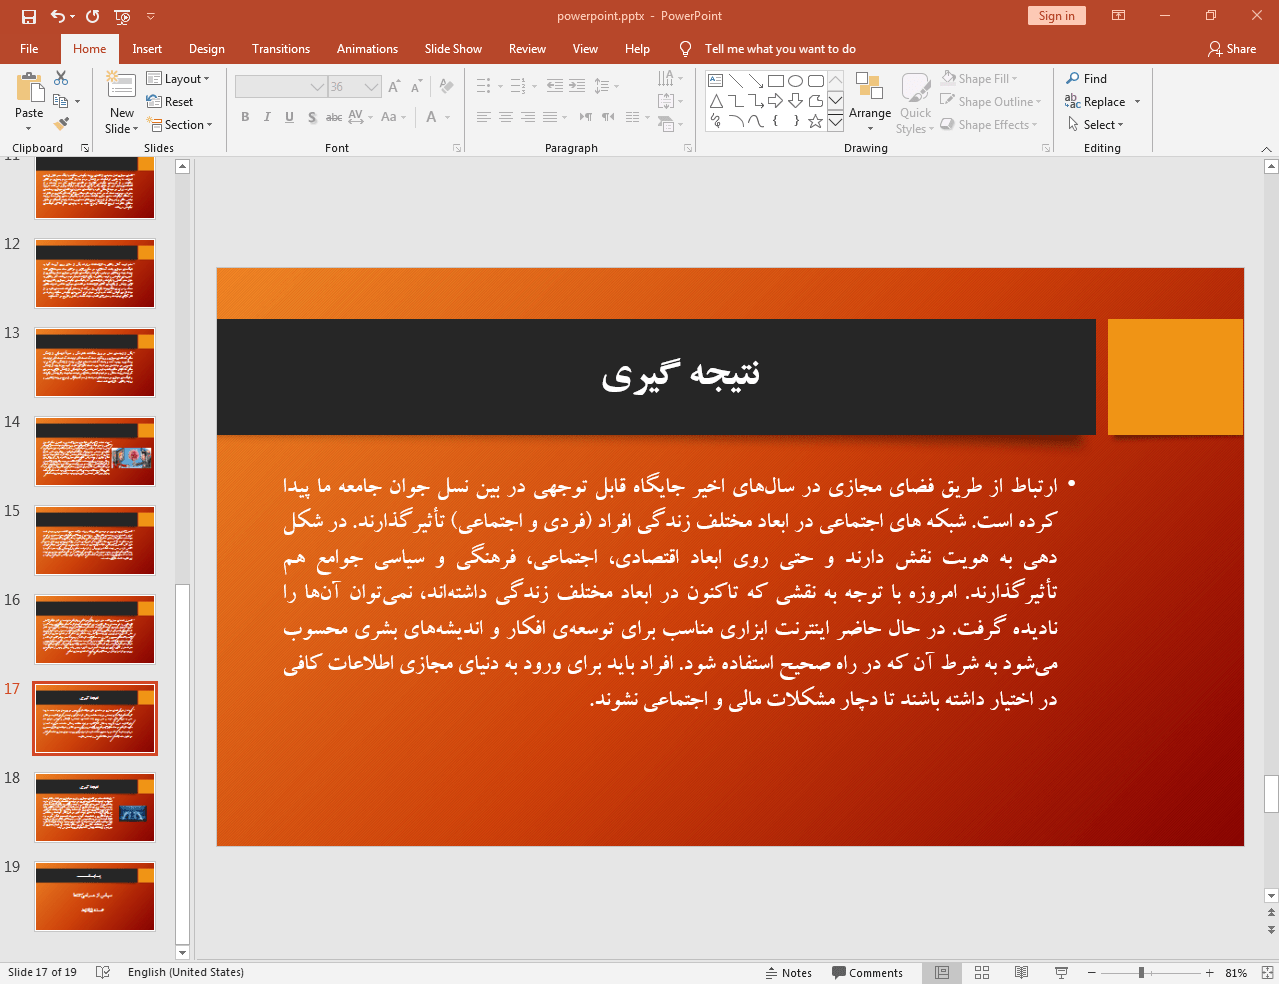
Task: Center-align the paragraph text
Action: [x=506, y=117]
